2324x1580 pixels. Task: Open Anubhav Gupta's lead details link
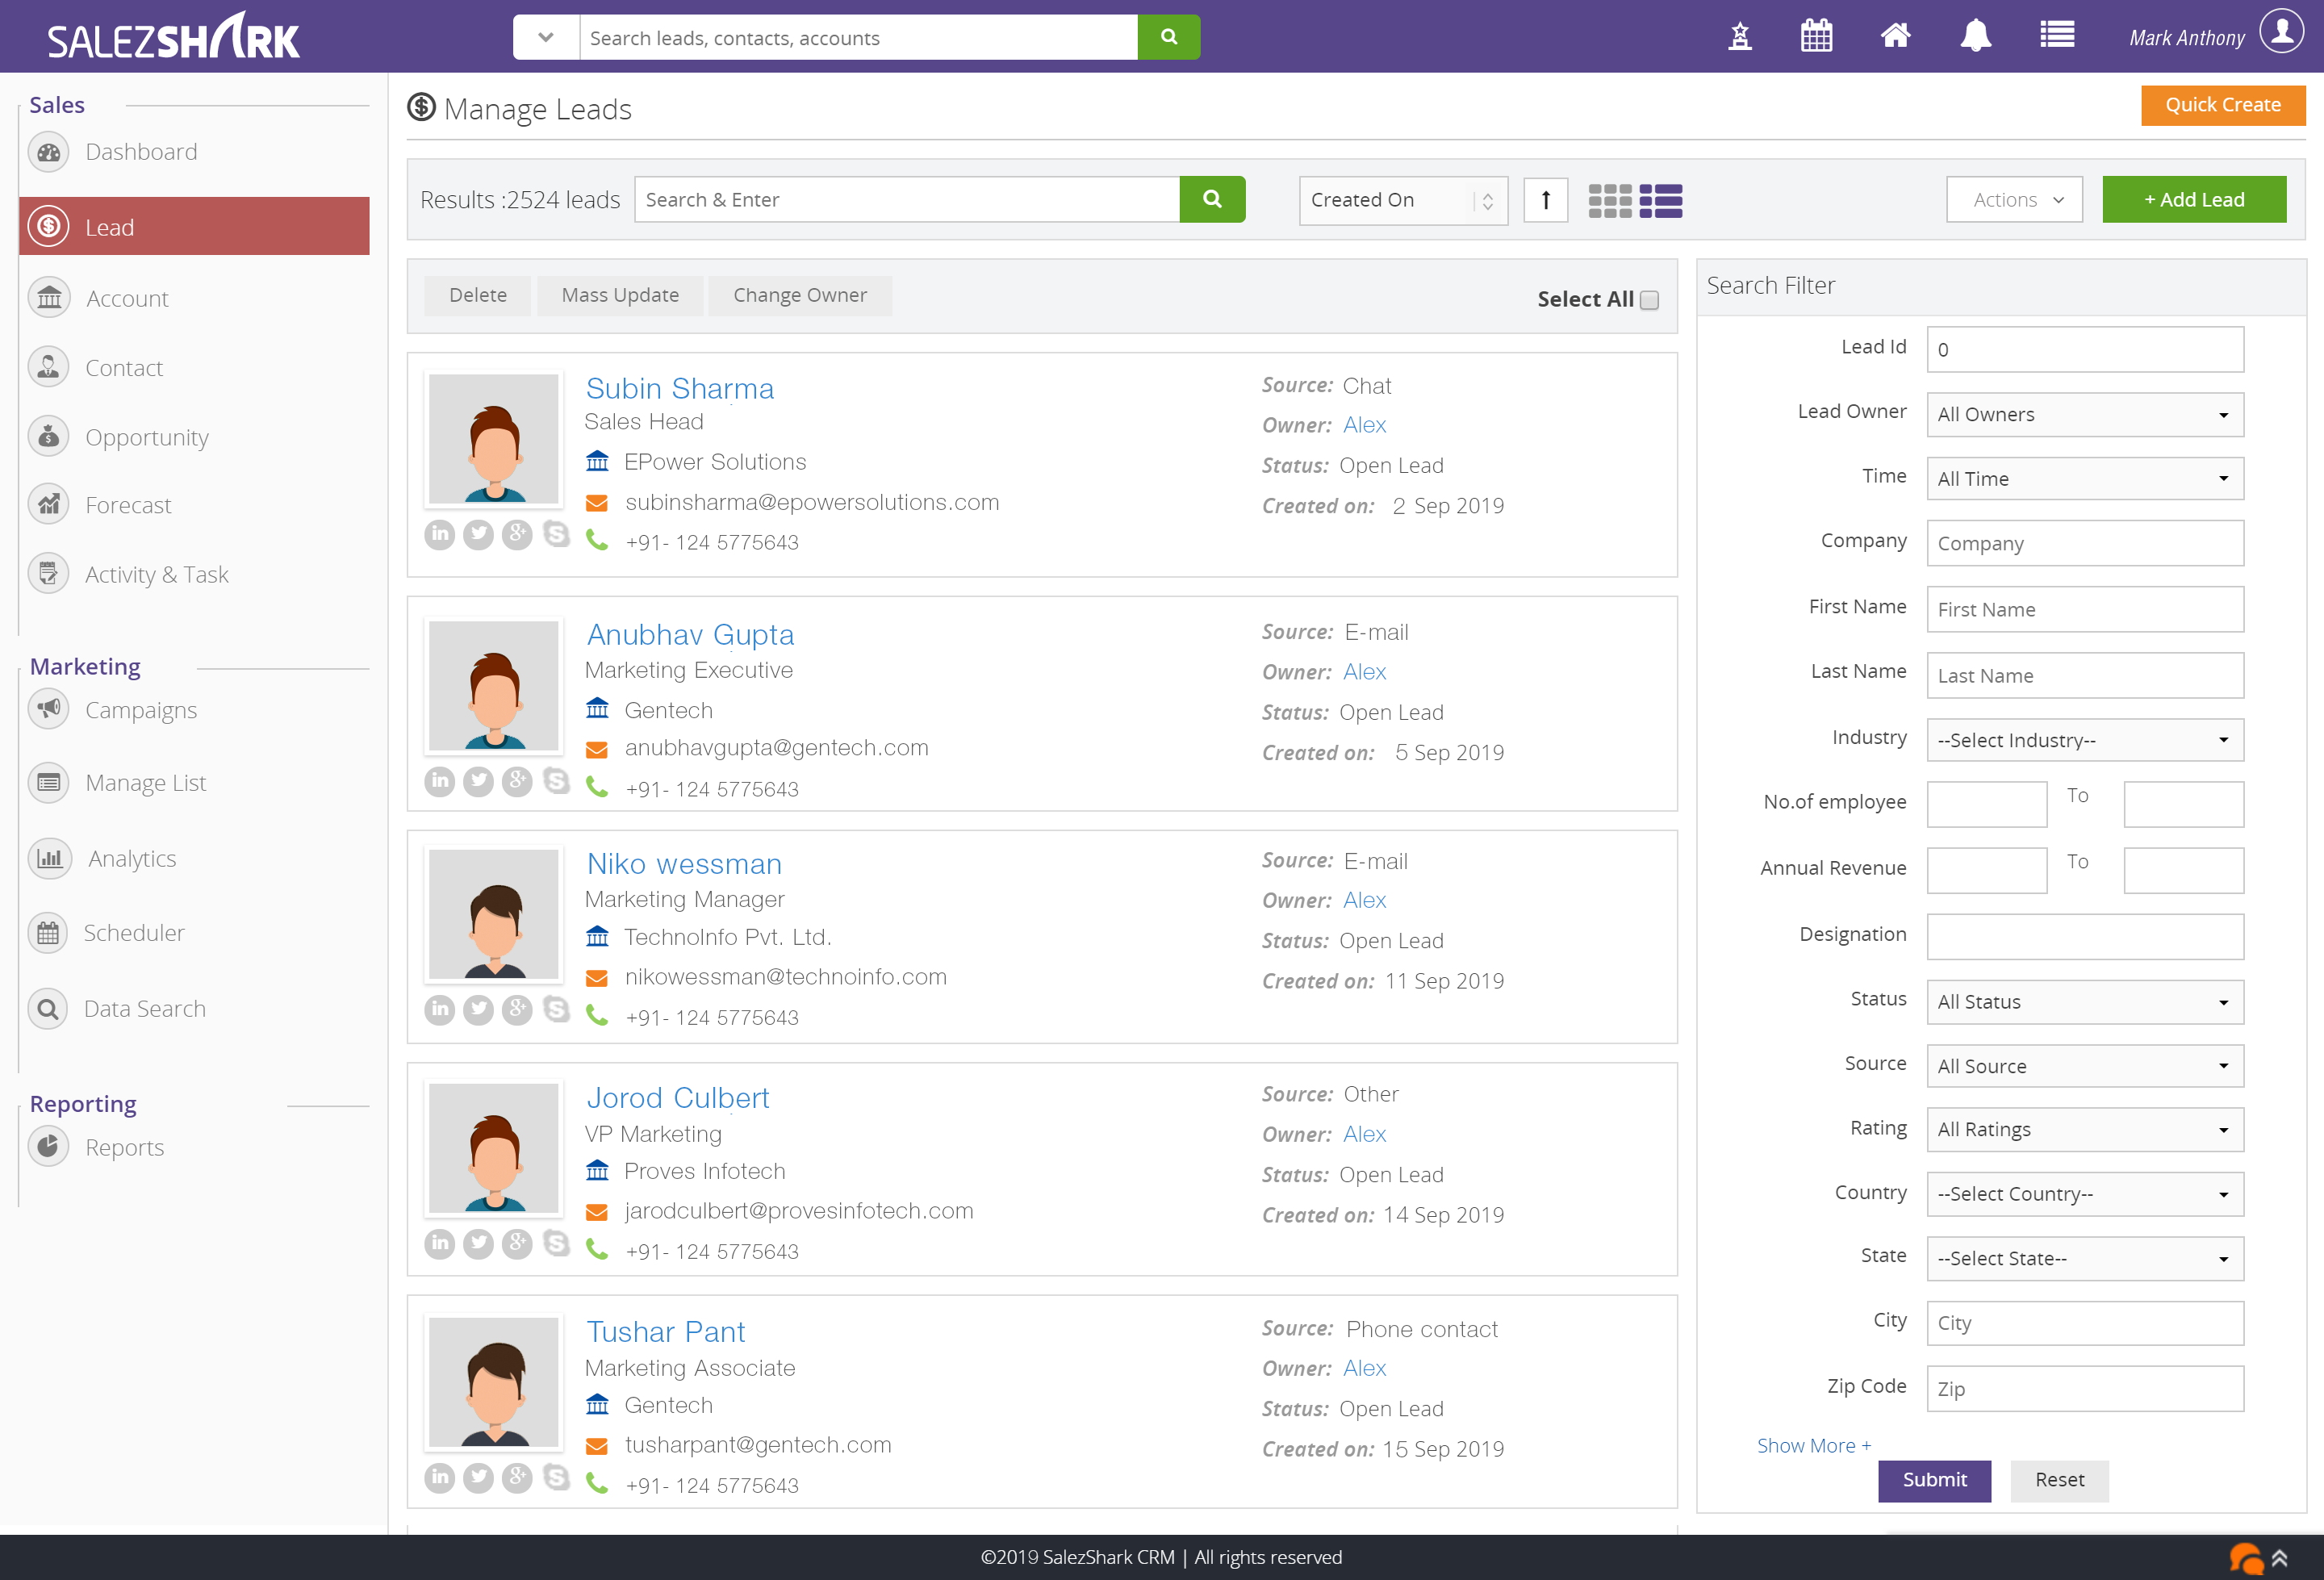point(690,634)
